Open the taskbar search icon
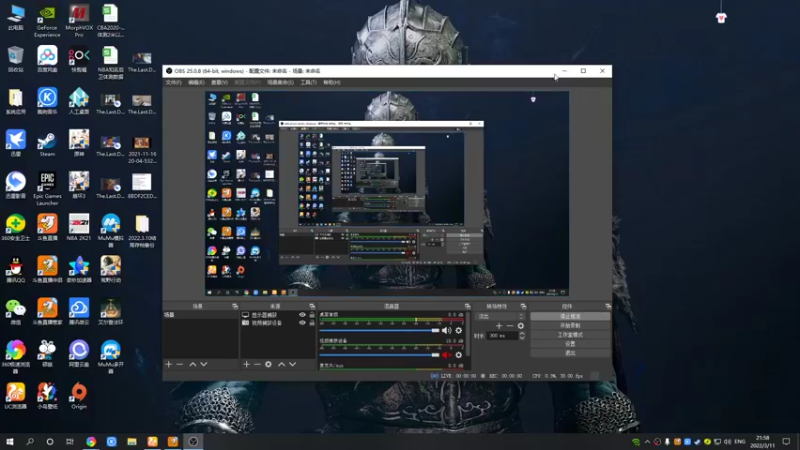This screenshot has height=450, width=800. click(x=30, y=441)
